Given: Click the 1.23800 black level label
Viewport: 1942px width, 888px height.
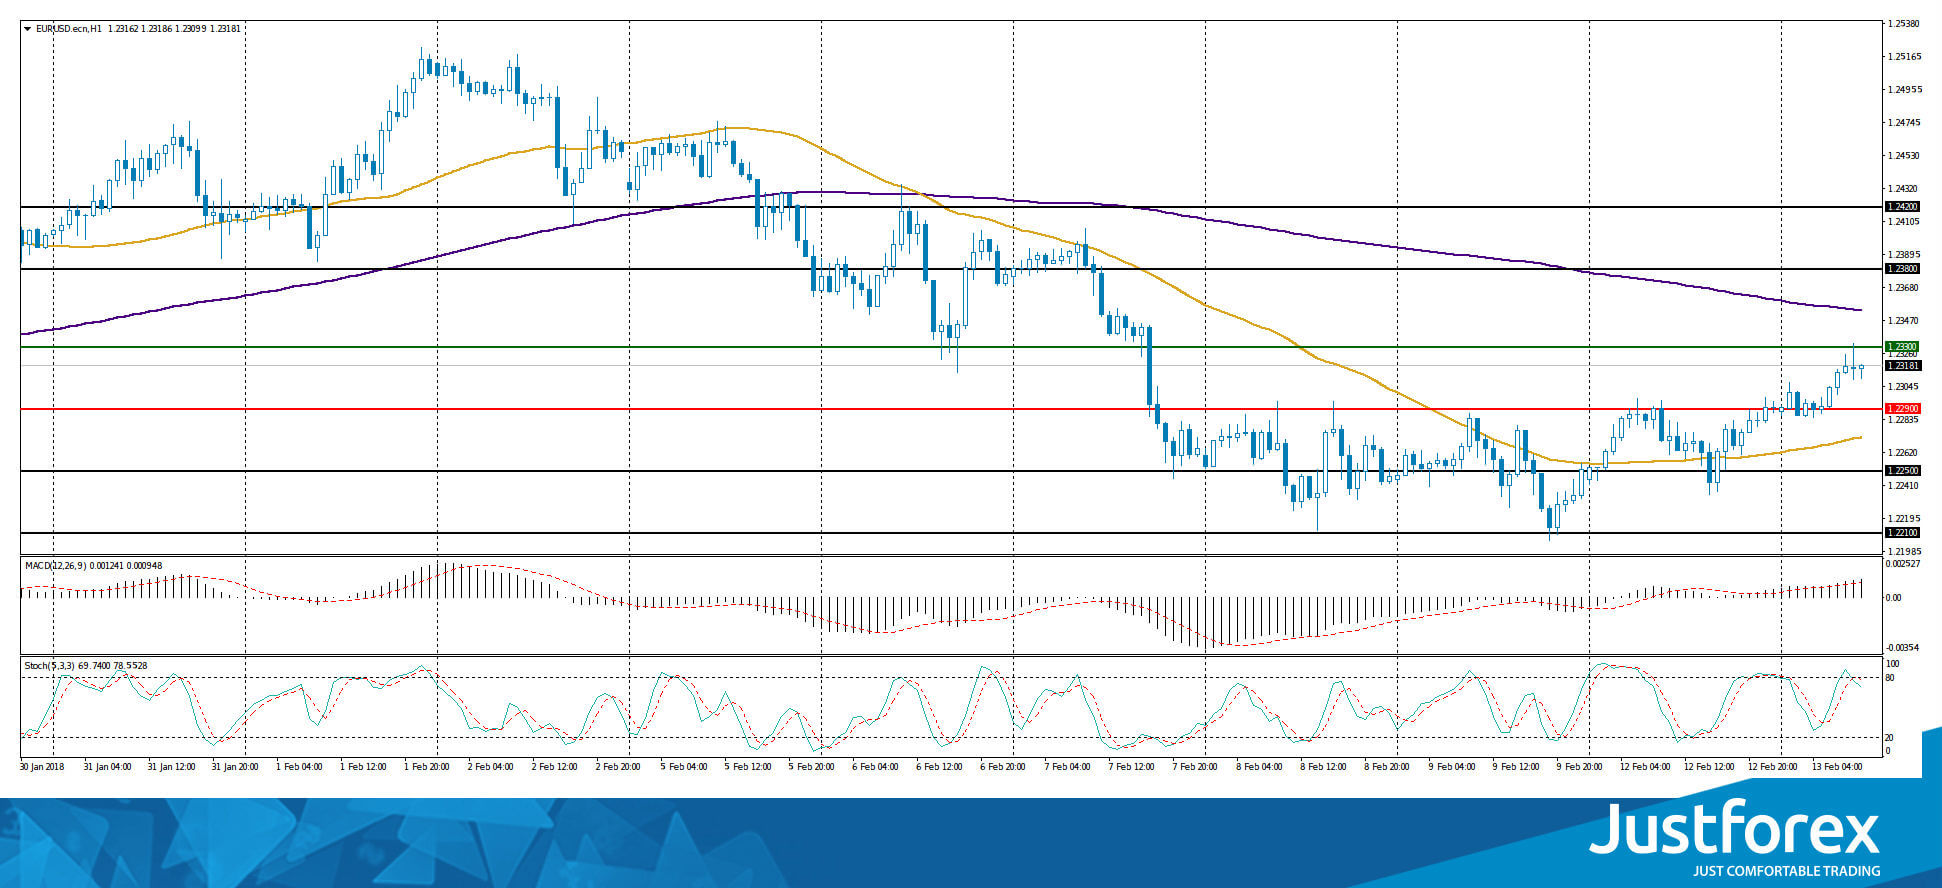Looking at the screenshot, I should pos(1902,269).
